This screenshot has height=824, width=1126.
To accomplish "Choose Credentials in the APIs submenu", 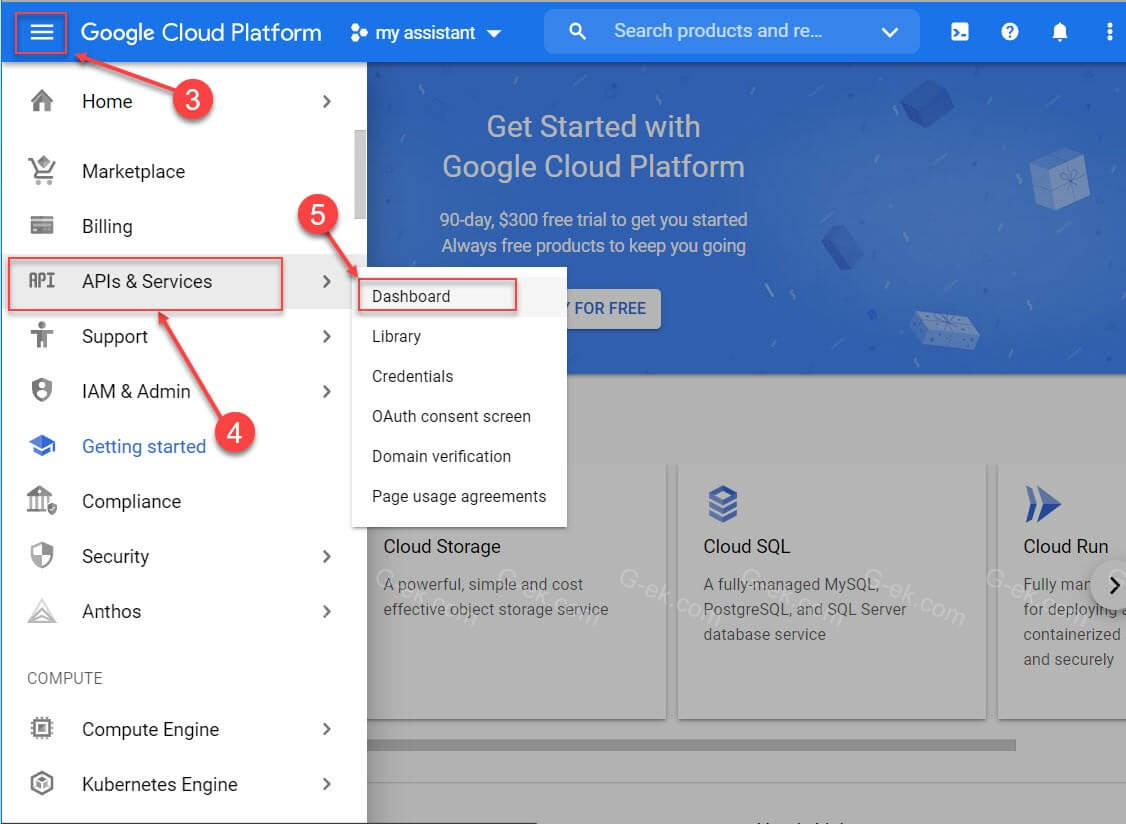I will pyautogui.click(x=412, y=376).
